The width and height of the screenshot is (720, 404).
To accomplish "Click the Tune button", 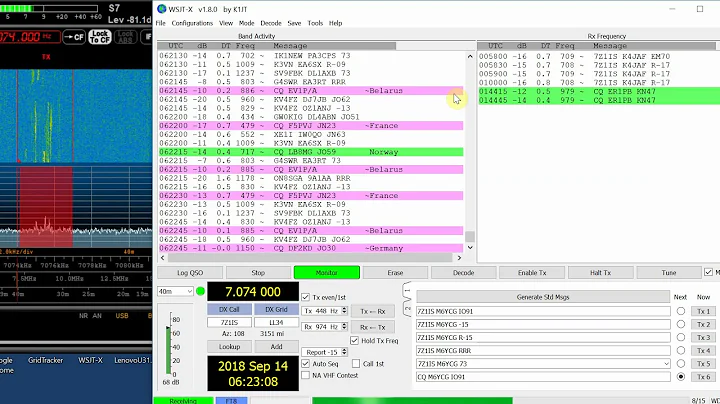I will [x=669, y=273].
